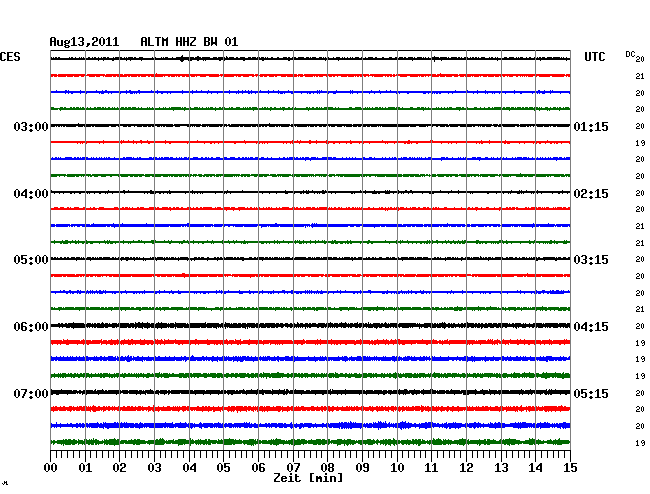This screenshot has width=650, height=494.
Task: Click the UTC header label
Action: (594, 57)
